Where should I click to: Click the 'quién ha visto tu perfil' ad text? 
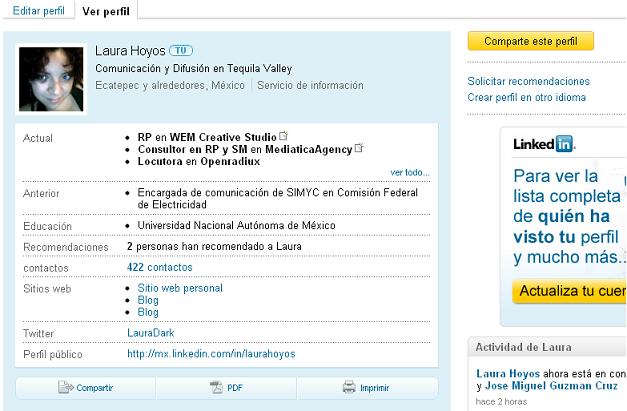click(566, 227)
